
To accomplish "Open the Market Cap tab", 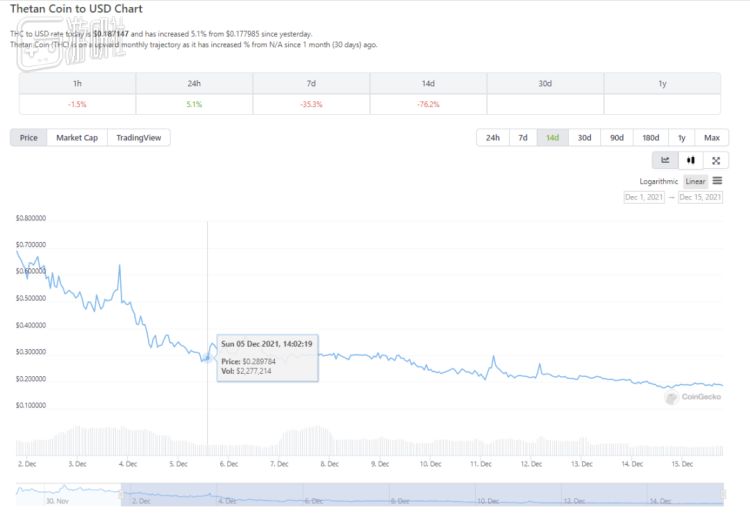I will [x=77, y=137].
